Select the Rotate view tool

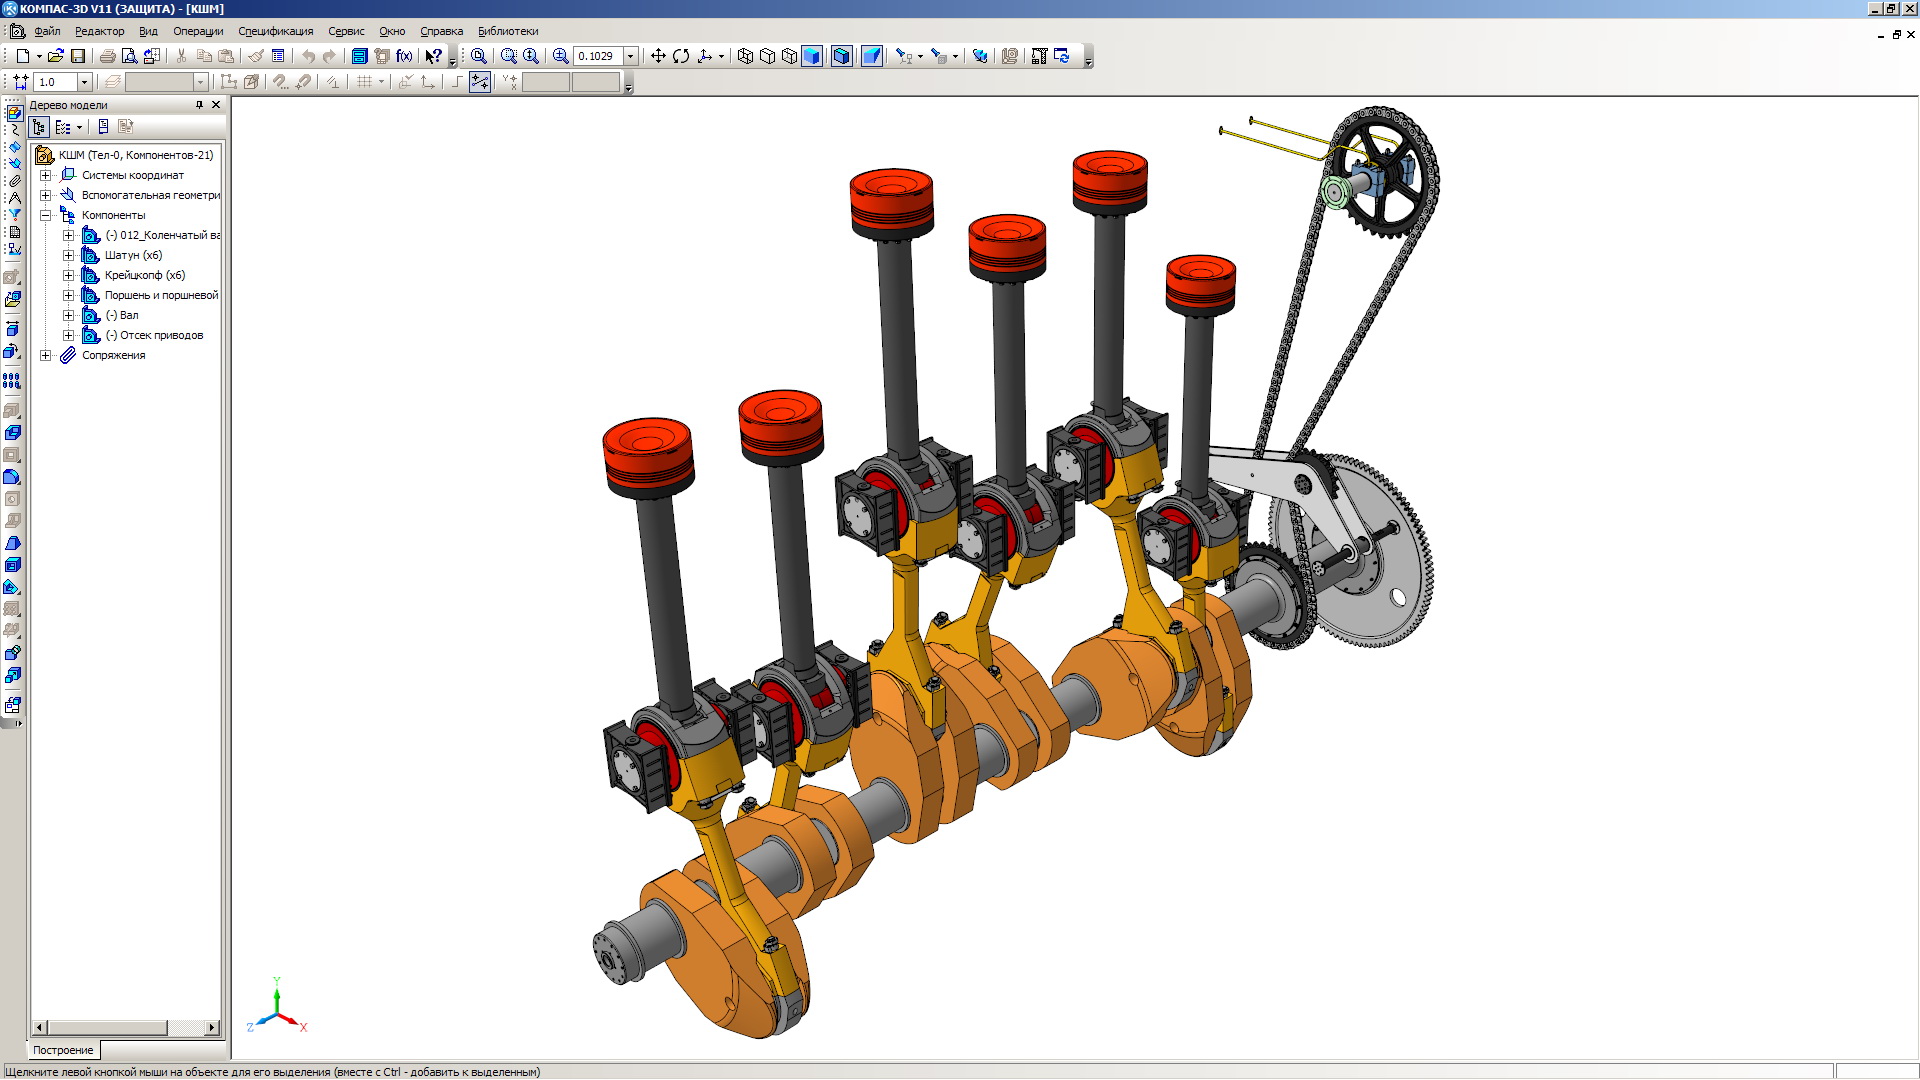[x=681, y=56]
